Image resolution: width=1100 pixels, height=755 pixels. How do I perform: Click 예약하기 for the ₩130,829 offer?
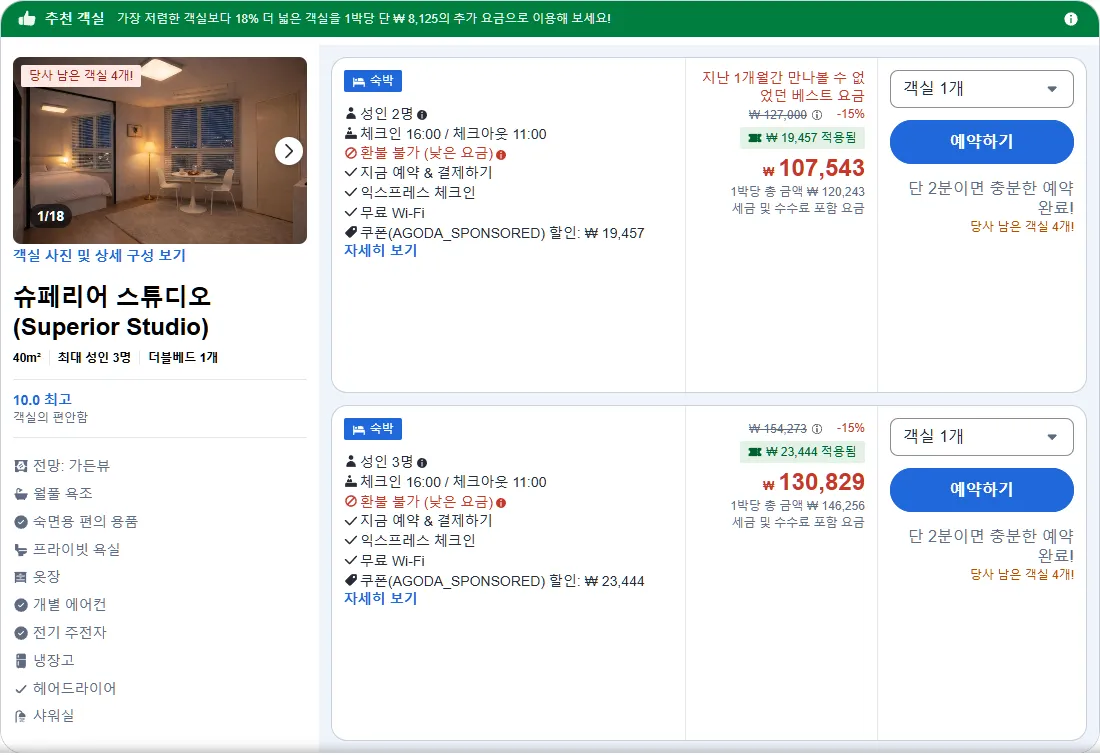981,490
